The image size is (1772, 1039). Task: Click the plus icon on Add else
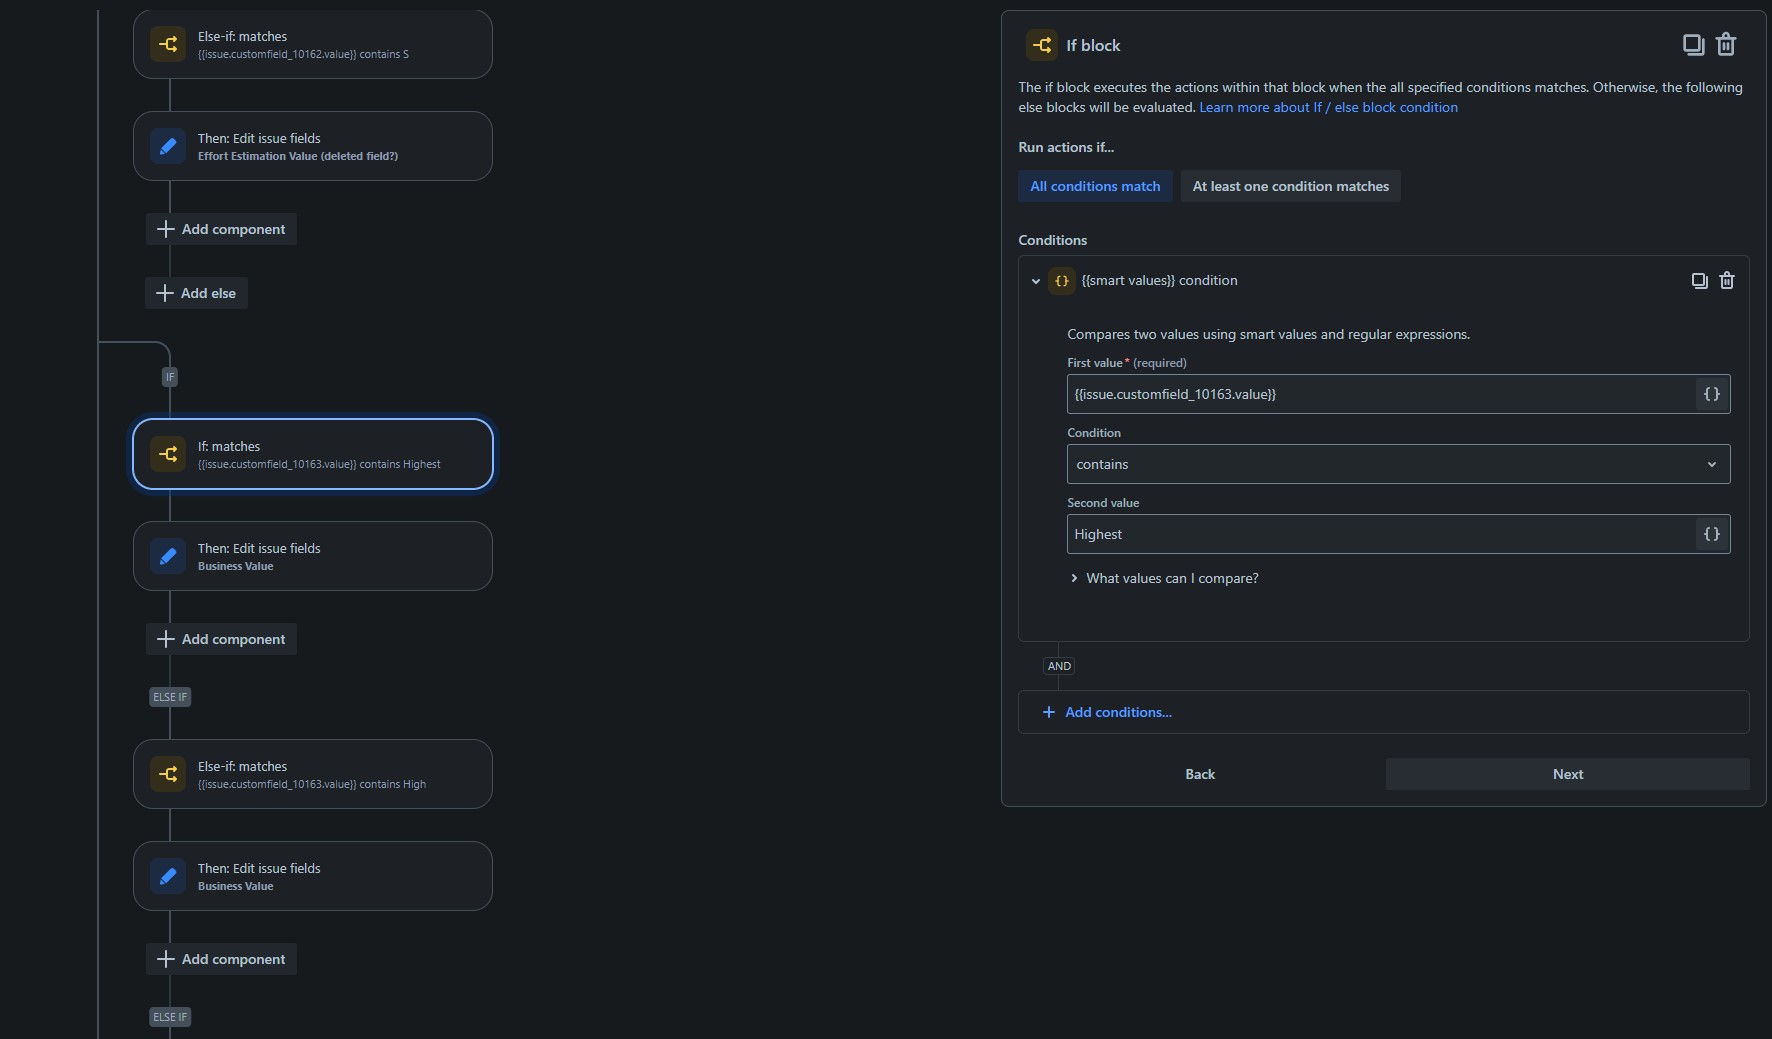(x=165, y=293)
